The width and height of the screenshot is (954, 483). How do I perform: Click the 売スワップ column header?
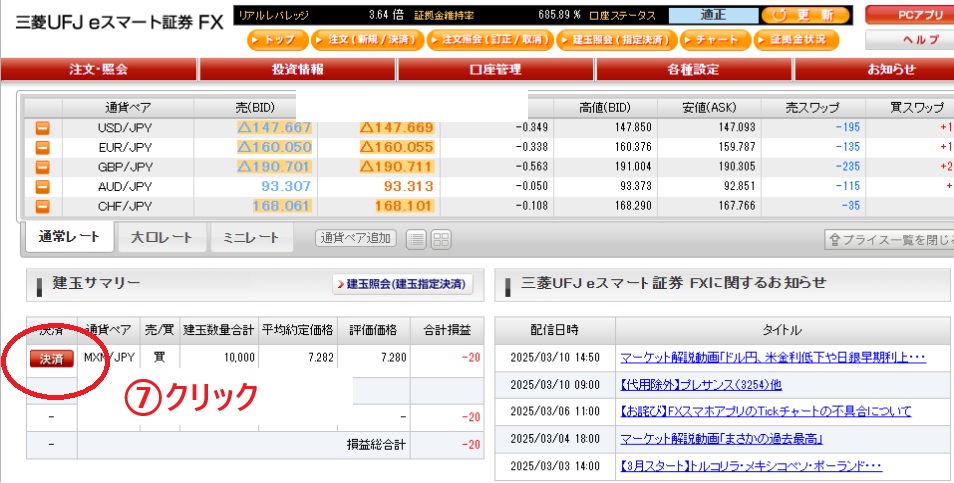click(813, 108)
